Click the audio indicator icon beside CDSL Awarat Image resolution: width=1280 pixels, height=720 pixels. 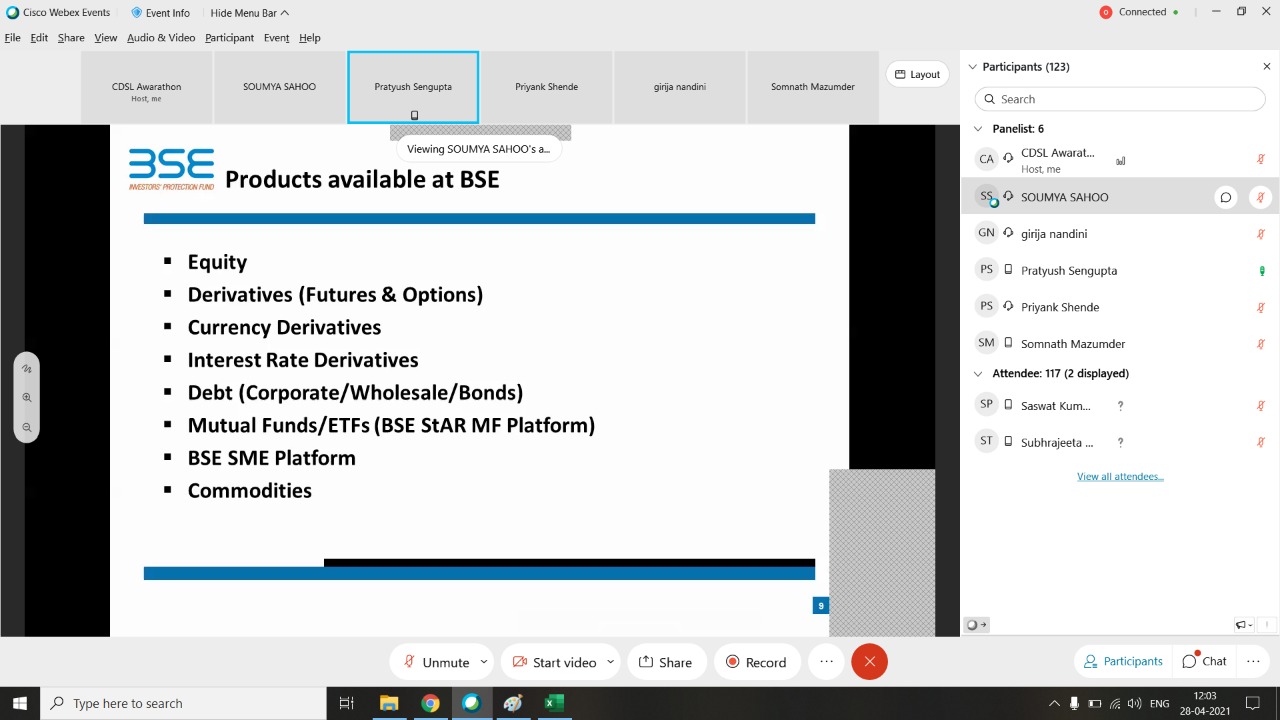click(x=1120, y=160)
